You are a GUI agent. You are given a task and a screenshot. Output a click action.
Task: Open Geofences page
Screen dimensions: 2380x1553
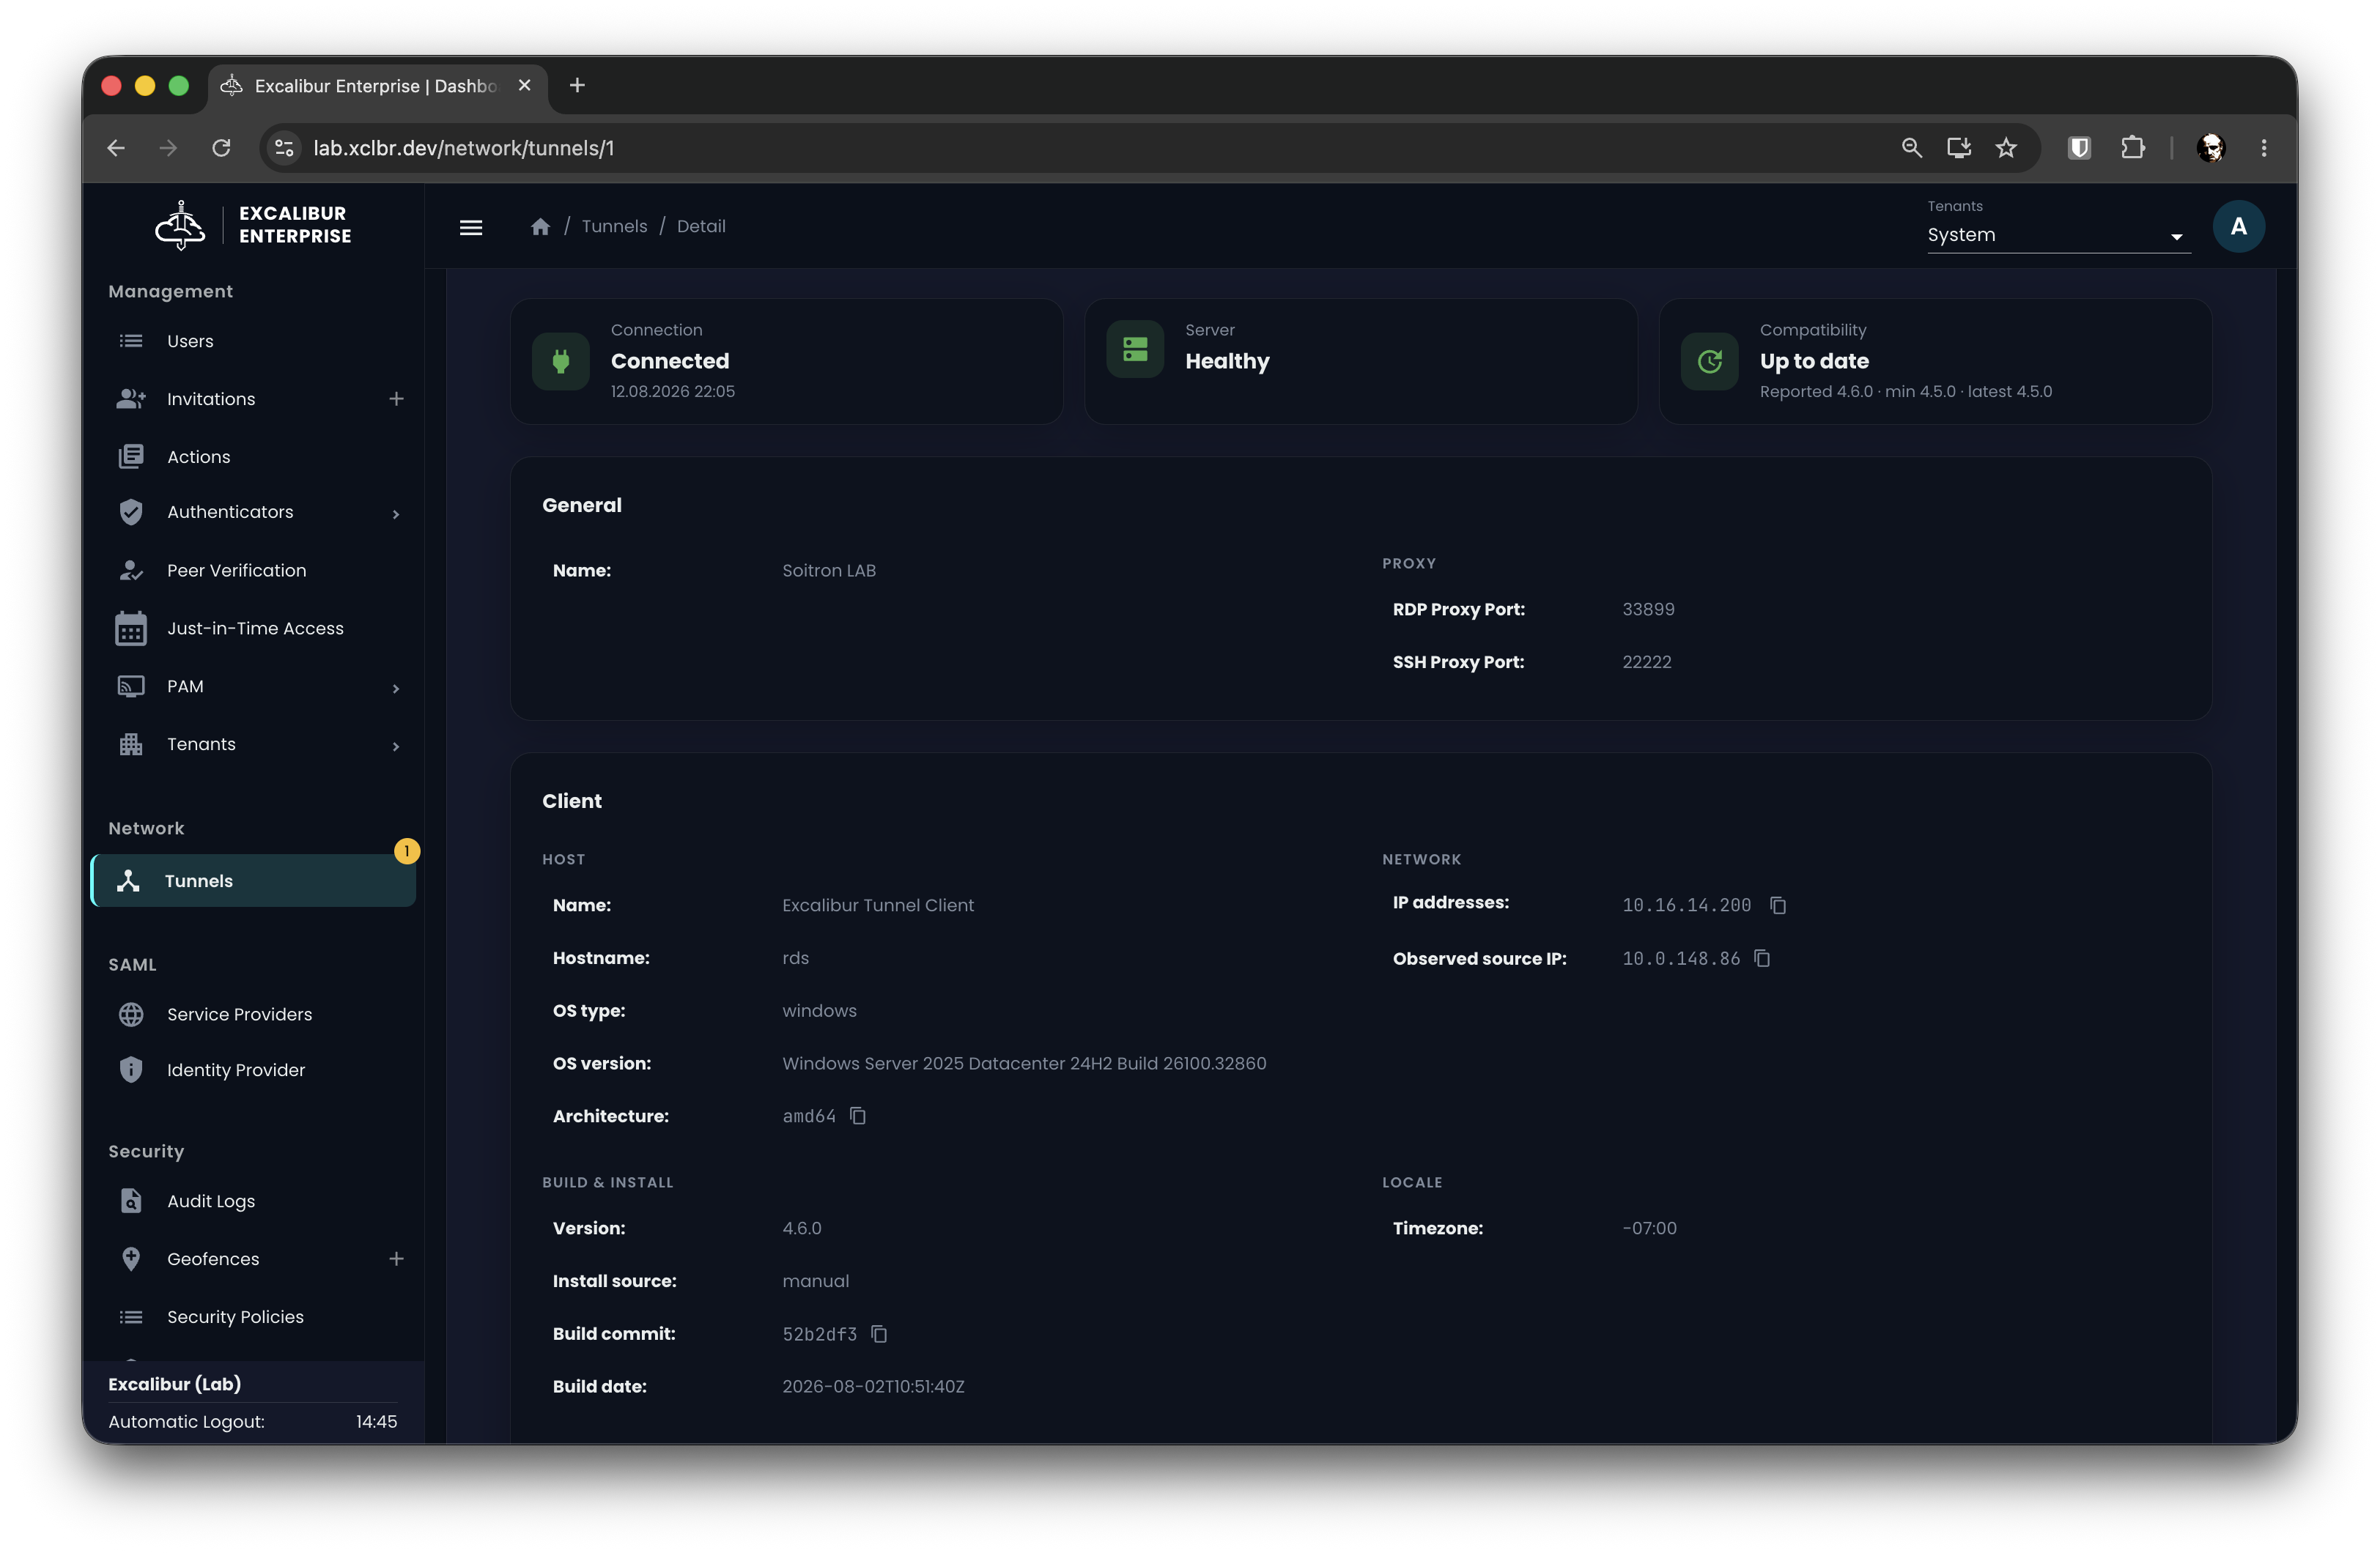[213, 1259]
